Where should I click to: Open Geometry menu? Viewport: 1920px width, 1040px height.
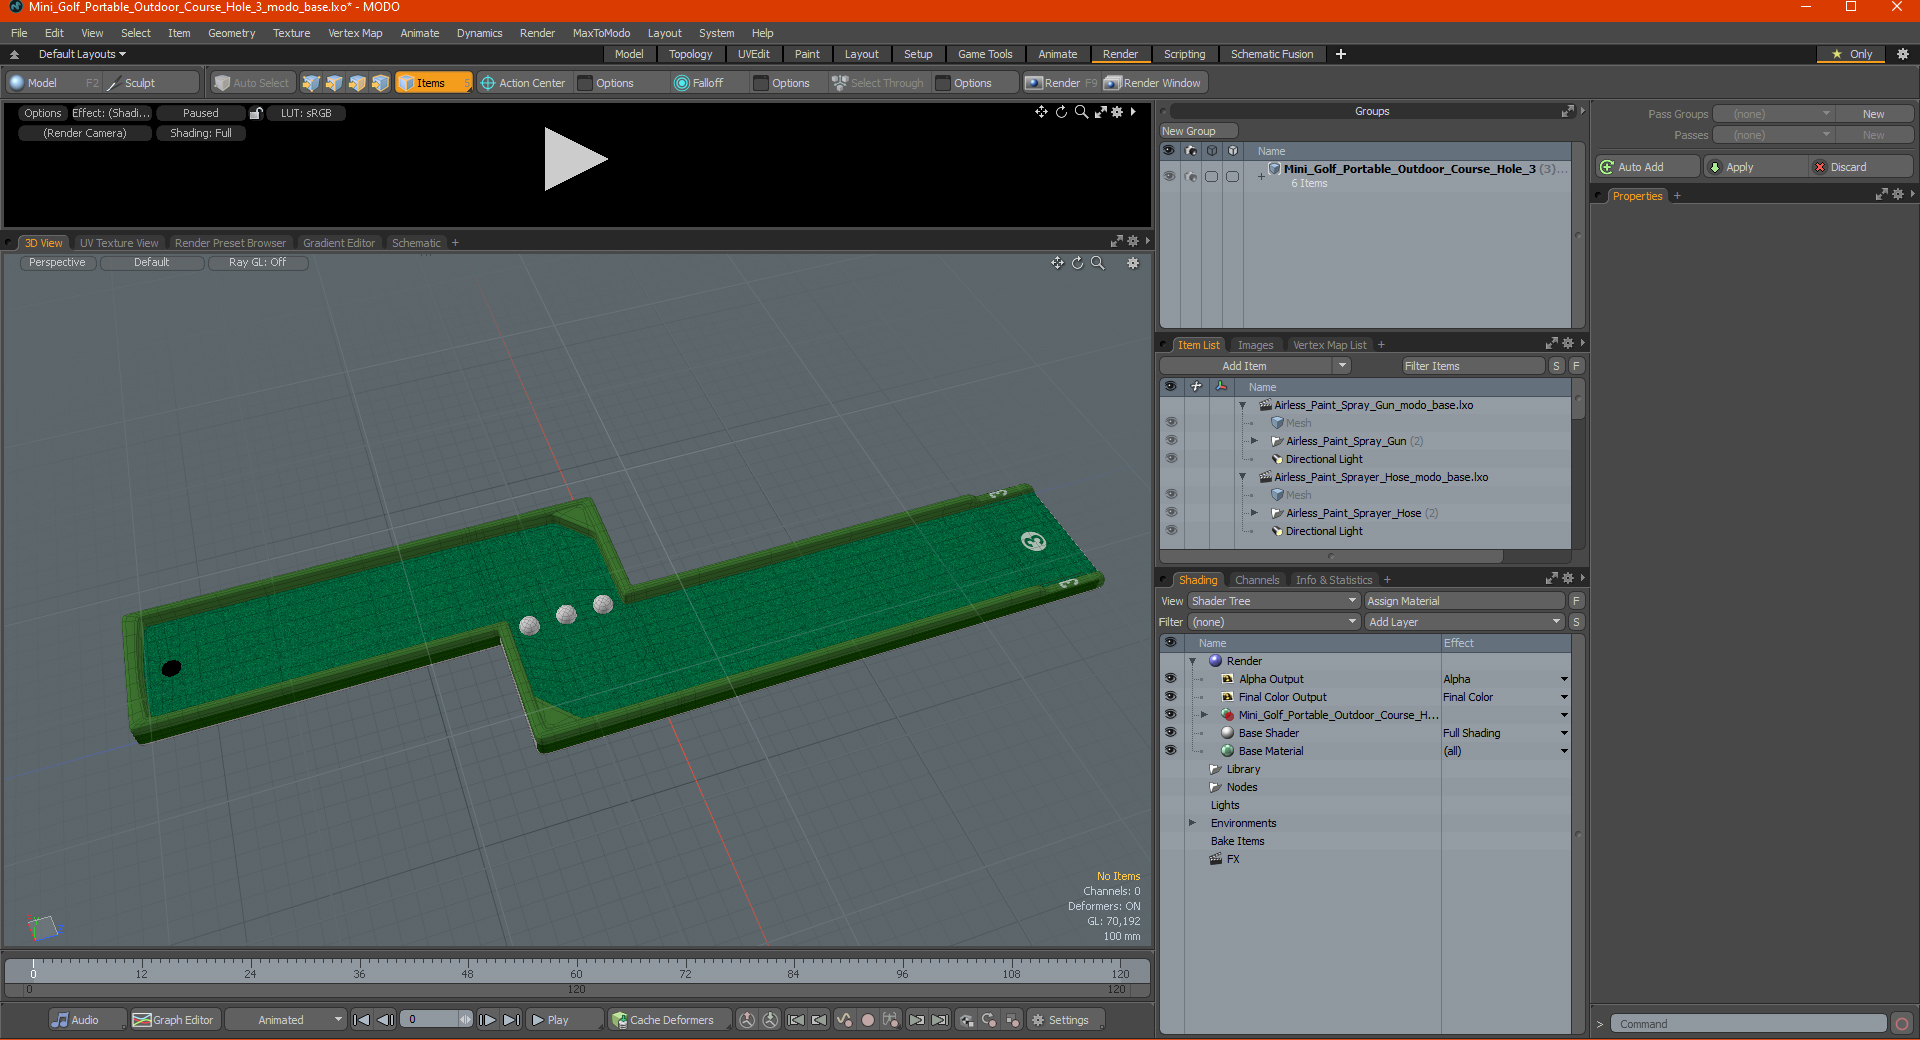(231, 33)
